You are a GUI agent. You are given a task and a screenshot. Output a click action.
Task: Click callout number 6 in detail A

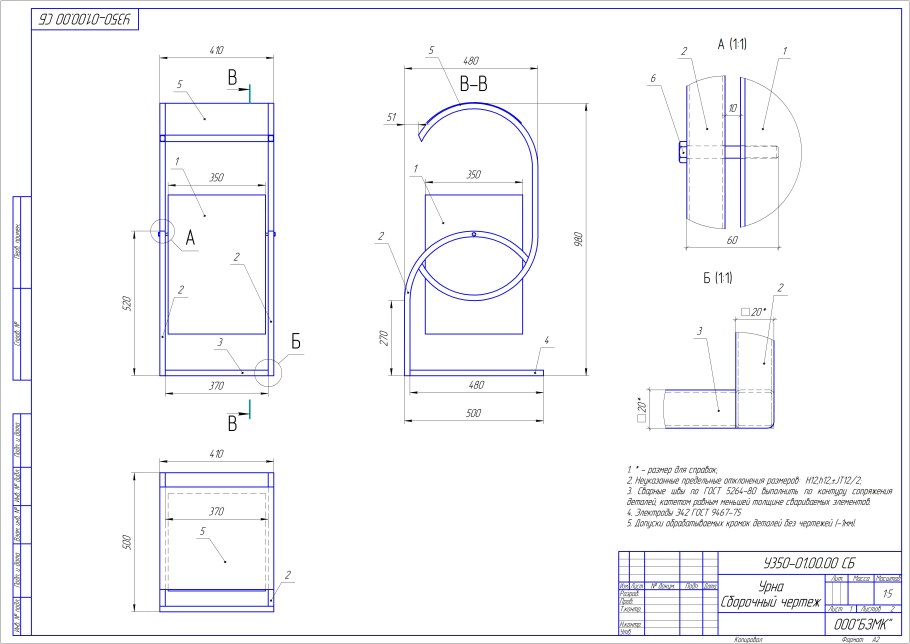[653, 78]
